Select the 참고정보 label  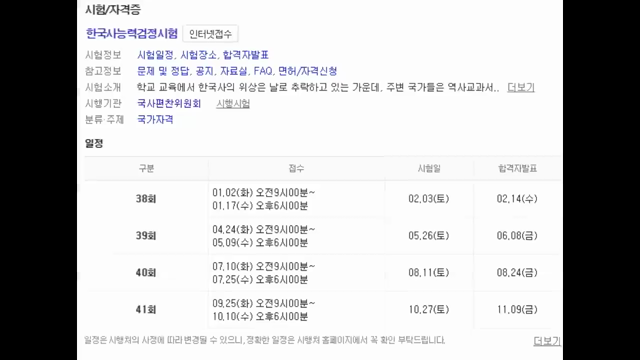pyautogui.click(x=103, y=71)
